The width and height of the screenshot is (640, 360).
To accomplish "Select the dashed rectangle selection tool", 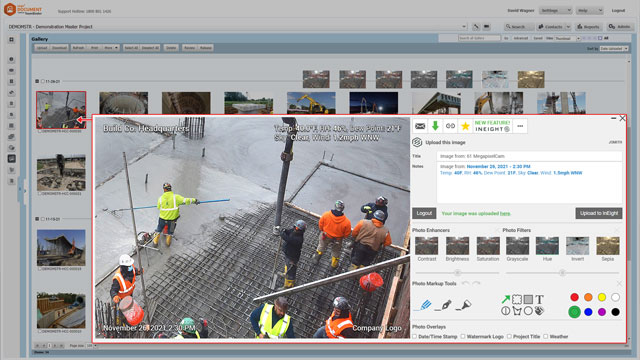I will click(517, 299).
